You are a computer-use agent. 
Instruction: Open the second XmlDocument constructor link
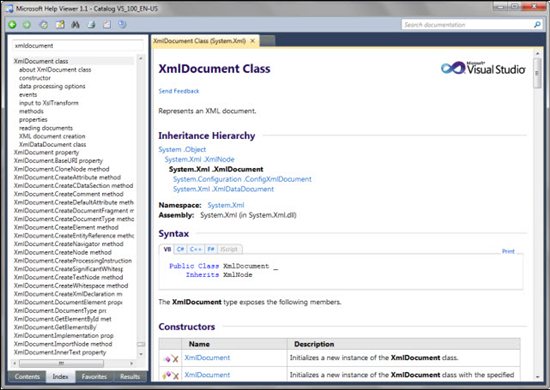pos(207,375)
